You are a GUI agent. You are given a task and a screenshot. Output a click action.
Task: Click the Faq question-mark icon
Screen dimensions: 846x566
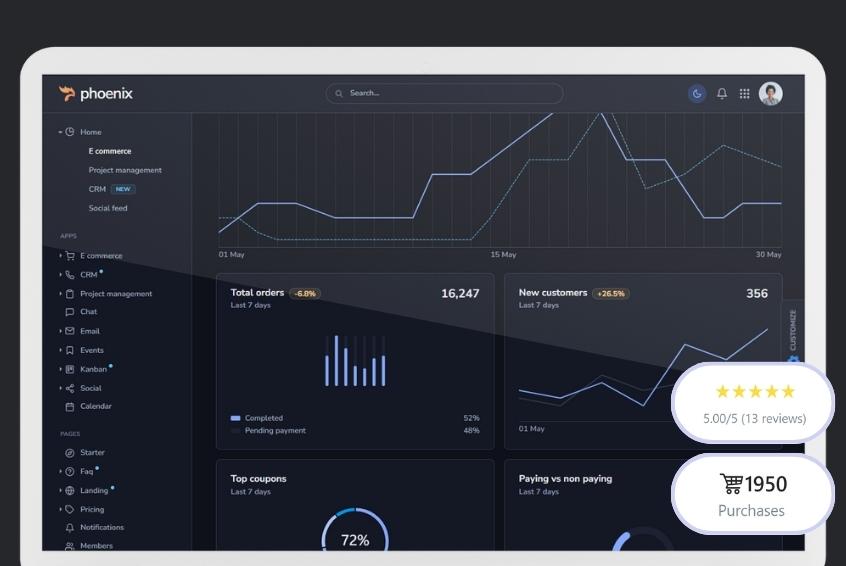(x=70, y=472)
